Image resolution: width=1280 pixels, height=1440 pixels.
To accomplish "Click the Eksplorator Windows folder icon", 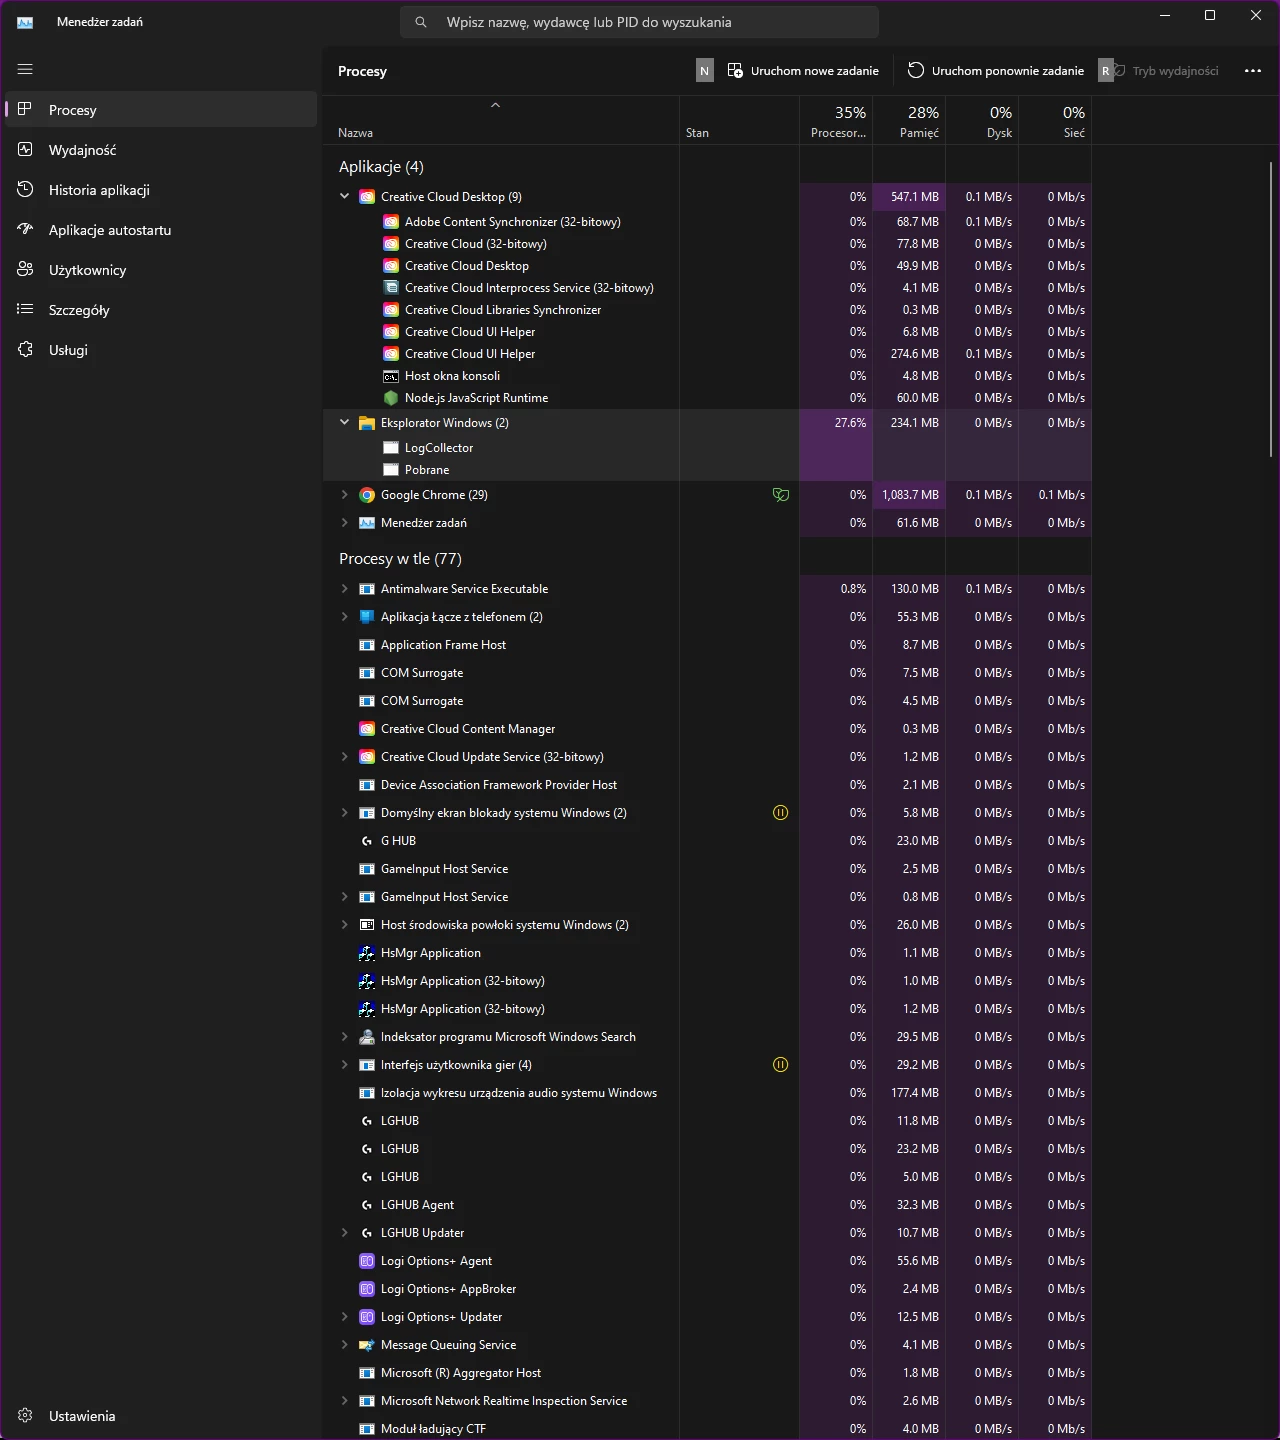I will [367, 423].
